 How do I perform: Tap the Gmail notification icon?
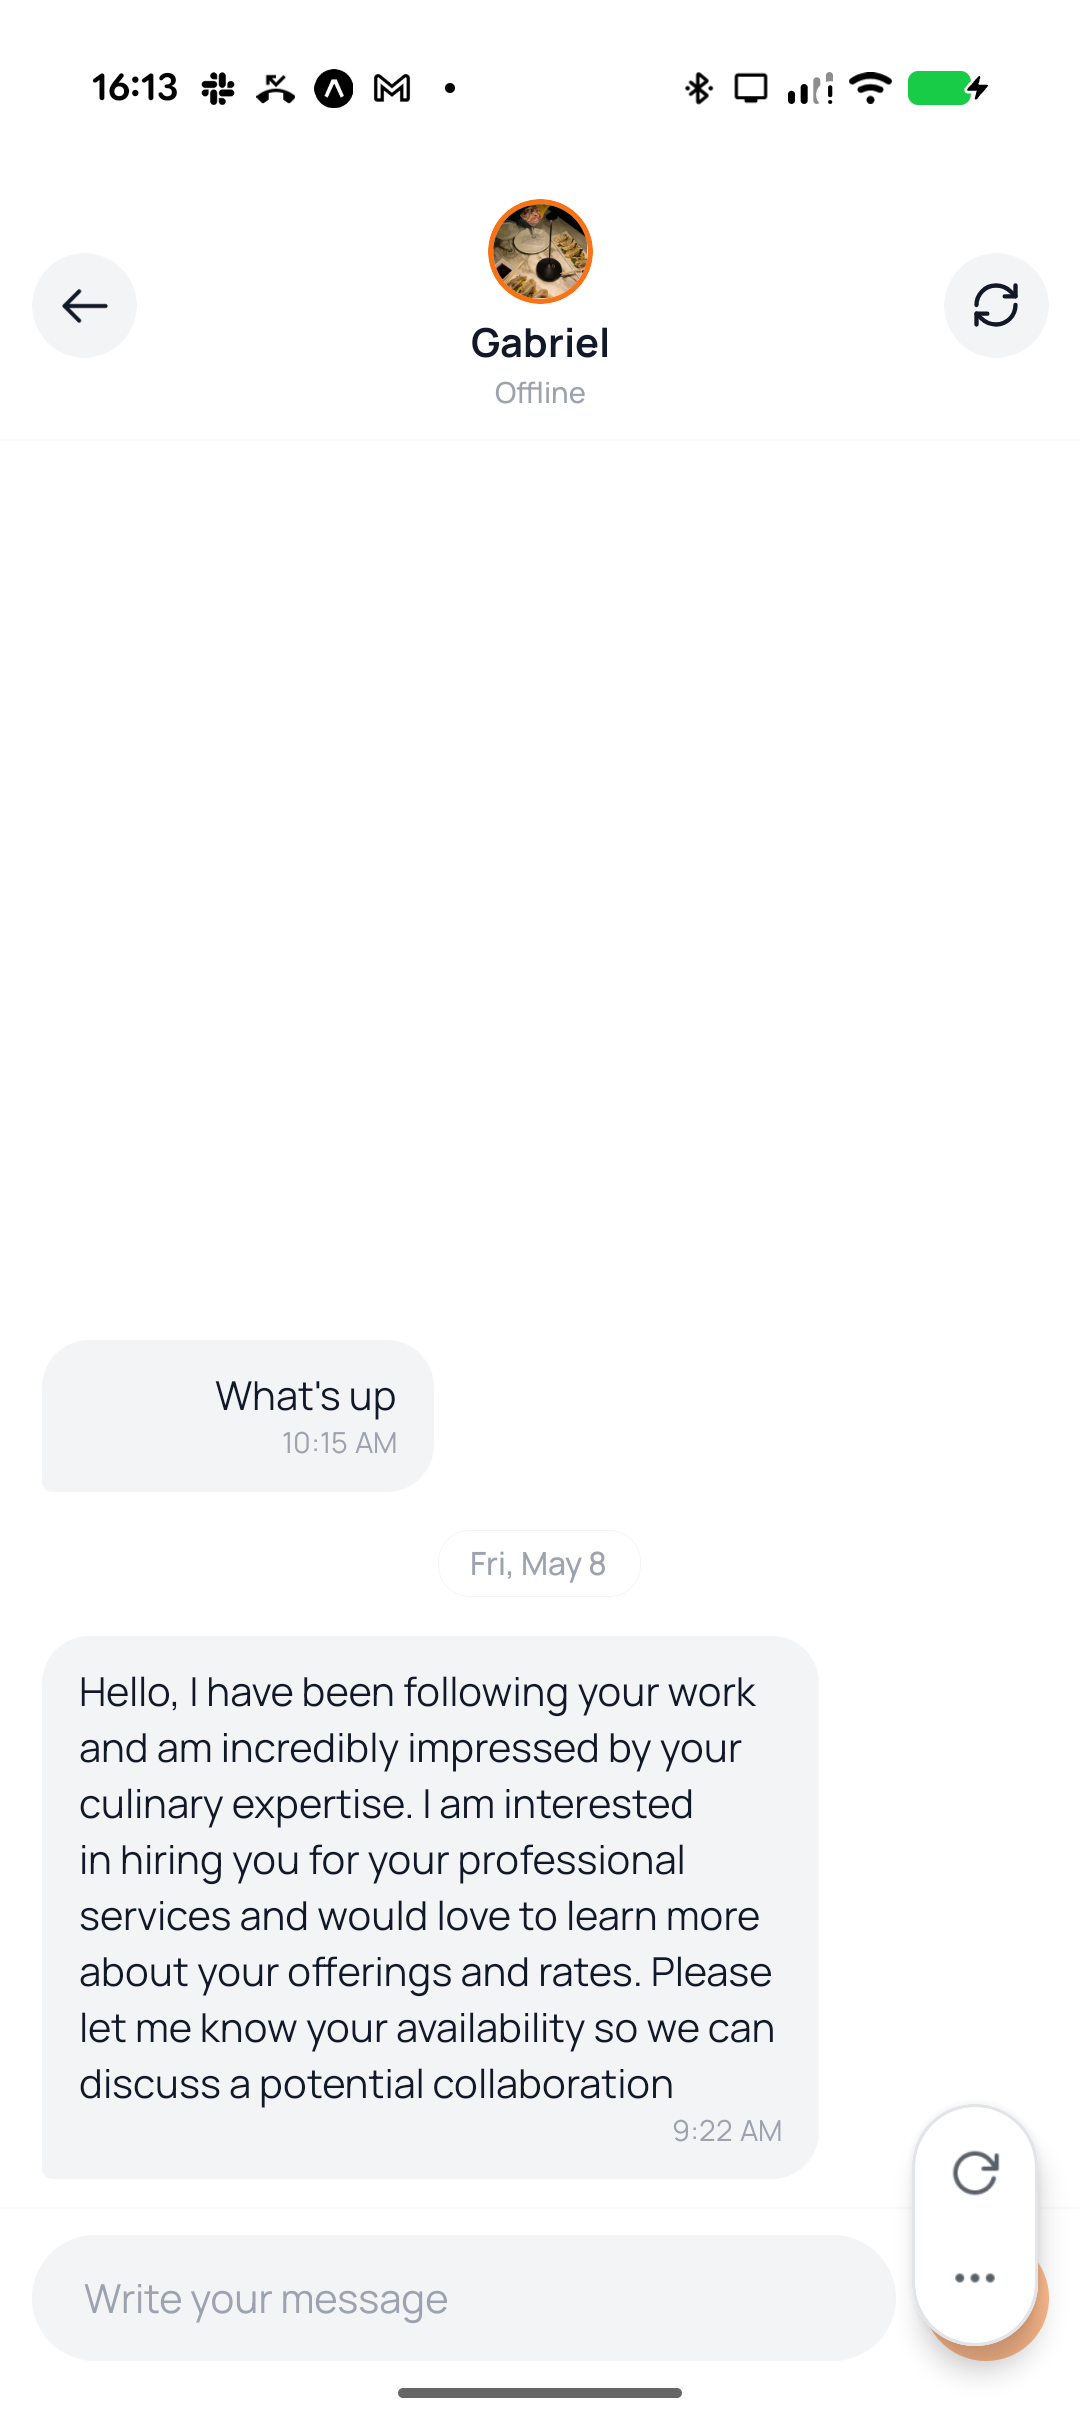[x=392, y=88]
